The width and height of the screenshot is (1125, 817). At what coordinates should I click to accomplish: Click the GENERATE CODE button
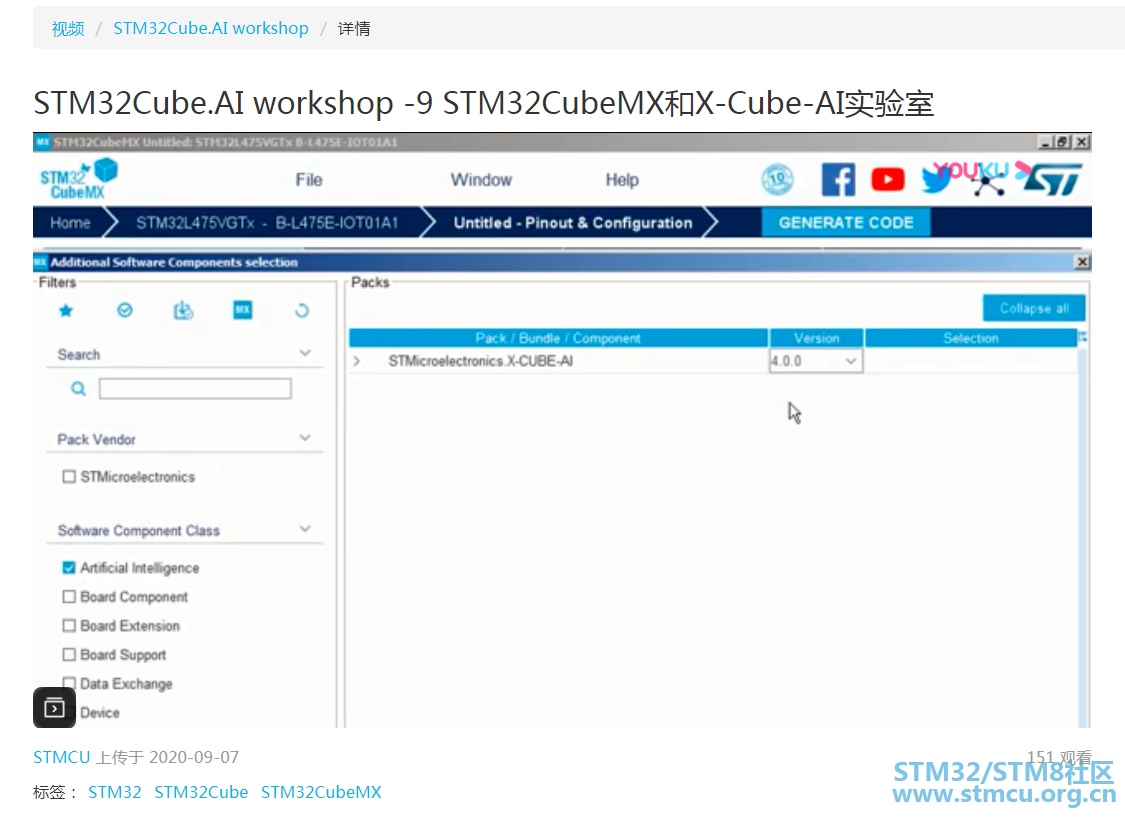tap(846, 223)
